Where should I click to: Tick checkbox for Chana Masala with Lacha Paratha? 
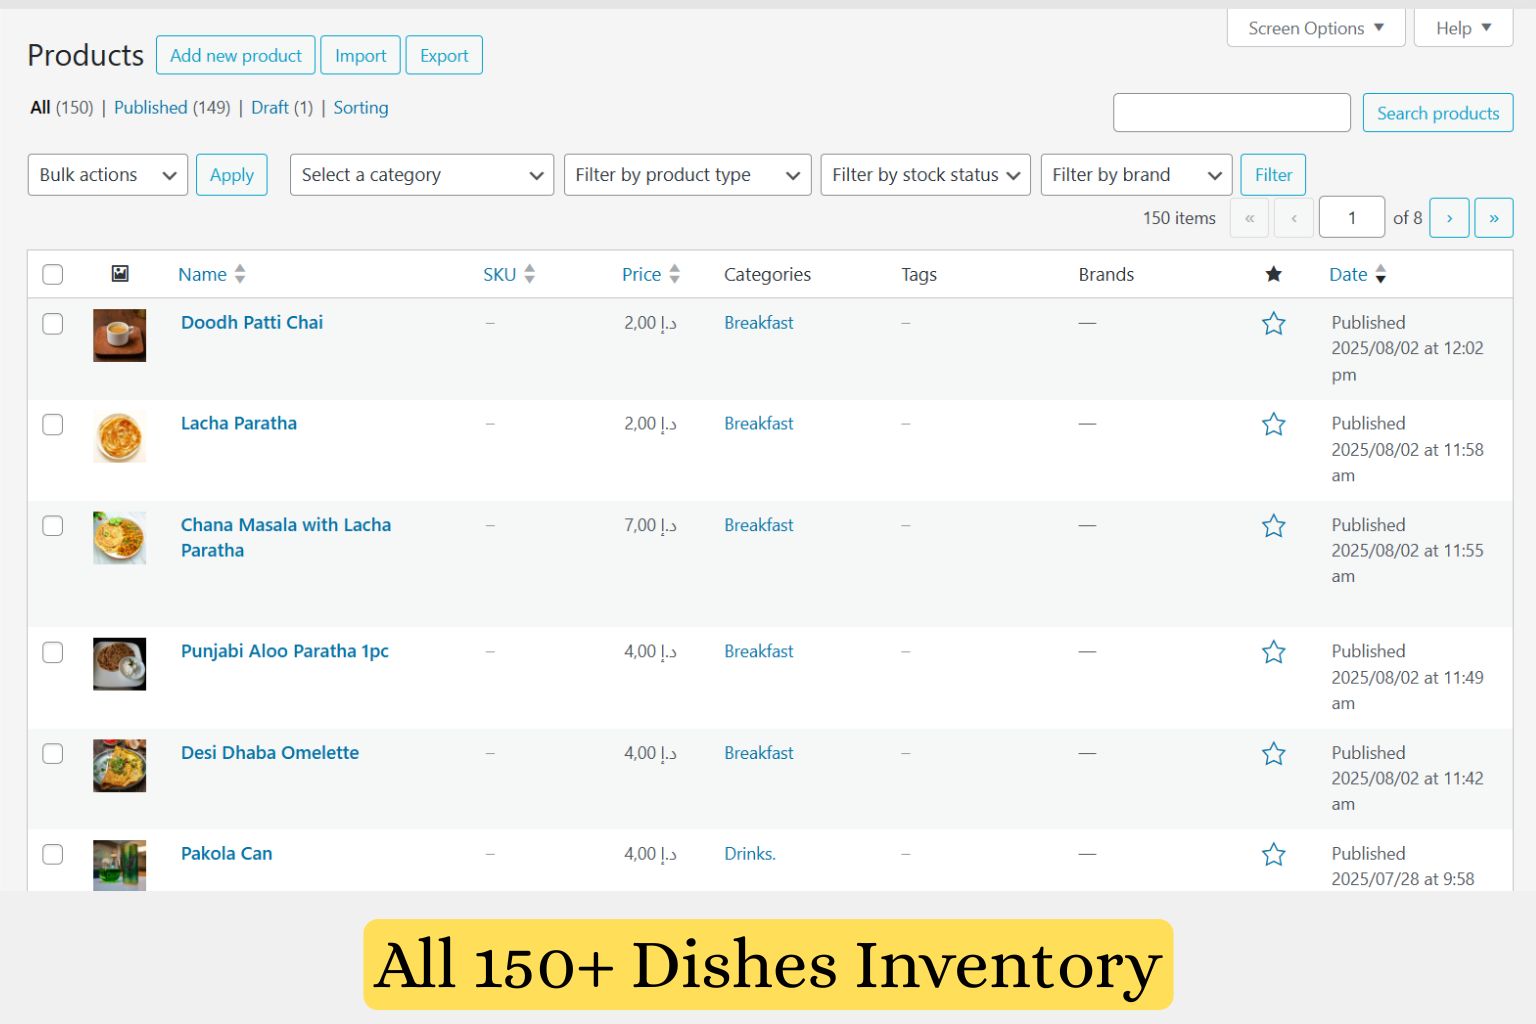click(x=53, y=526)
